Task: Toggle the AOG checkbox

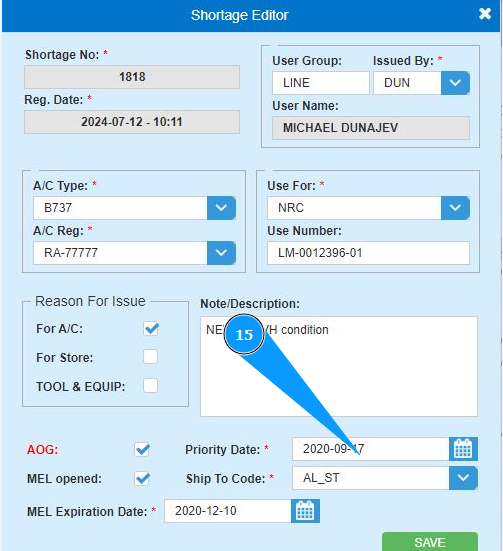Action: 142,449
